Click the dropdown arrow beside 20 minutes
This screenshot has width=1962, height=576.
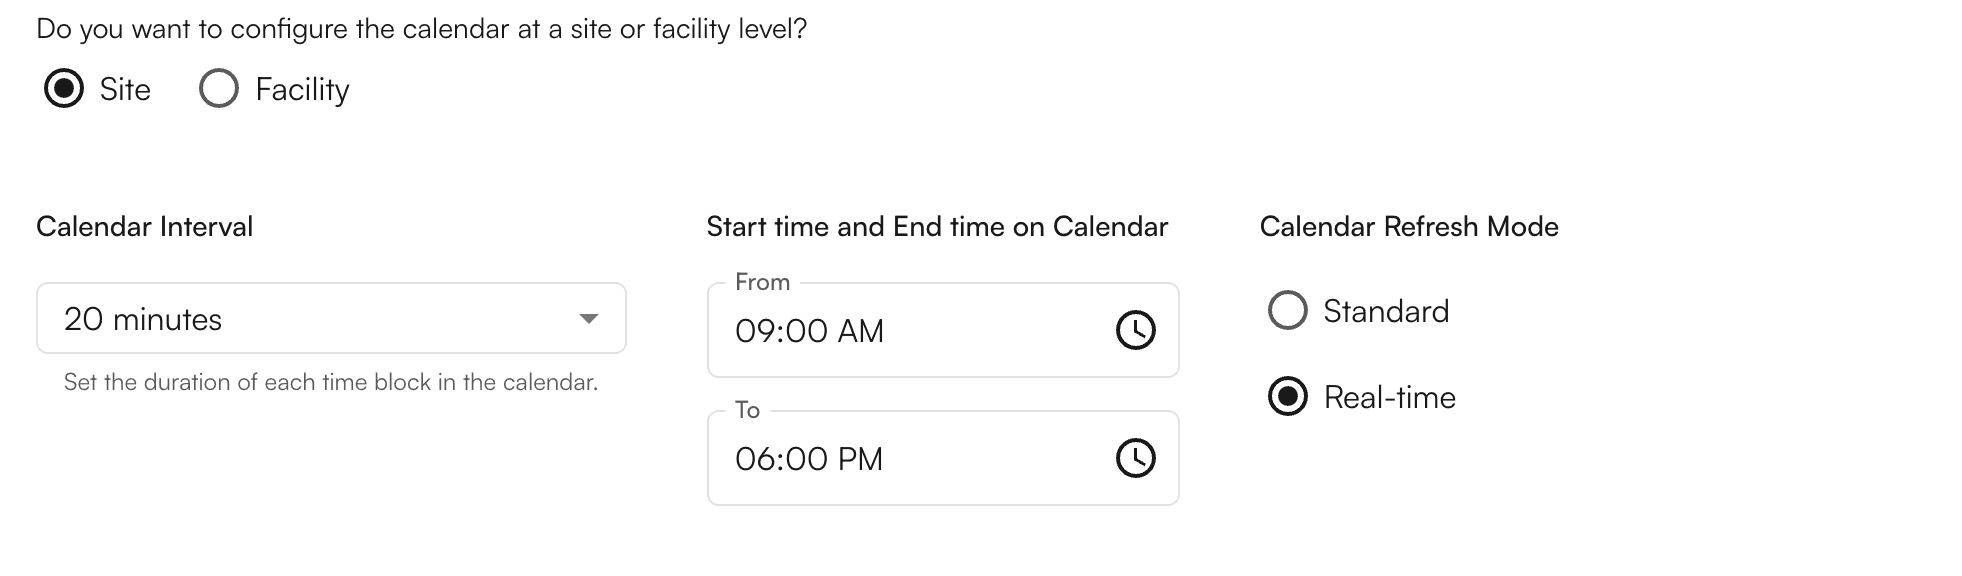592,318
